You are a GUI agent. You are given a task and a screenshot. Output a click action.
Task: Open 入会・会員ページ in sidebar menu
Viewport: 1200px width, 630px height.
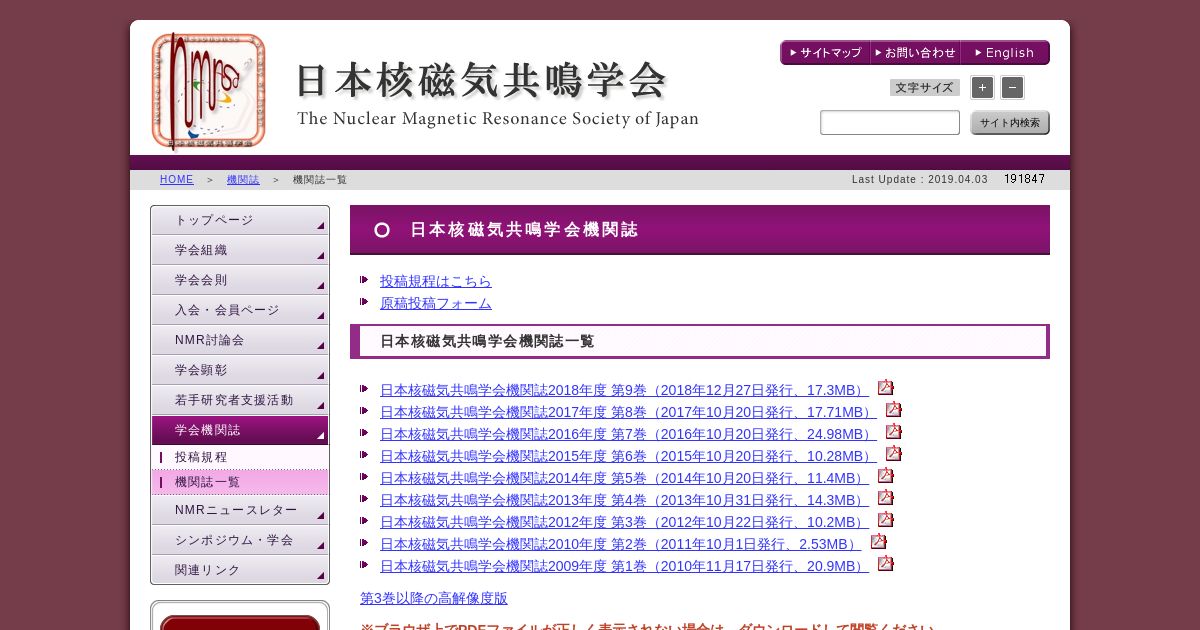click(240, 310)
